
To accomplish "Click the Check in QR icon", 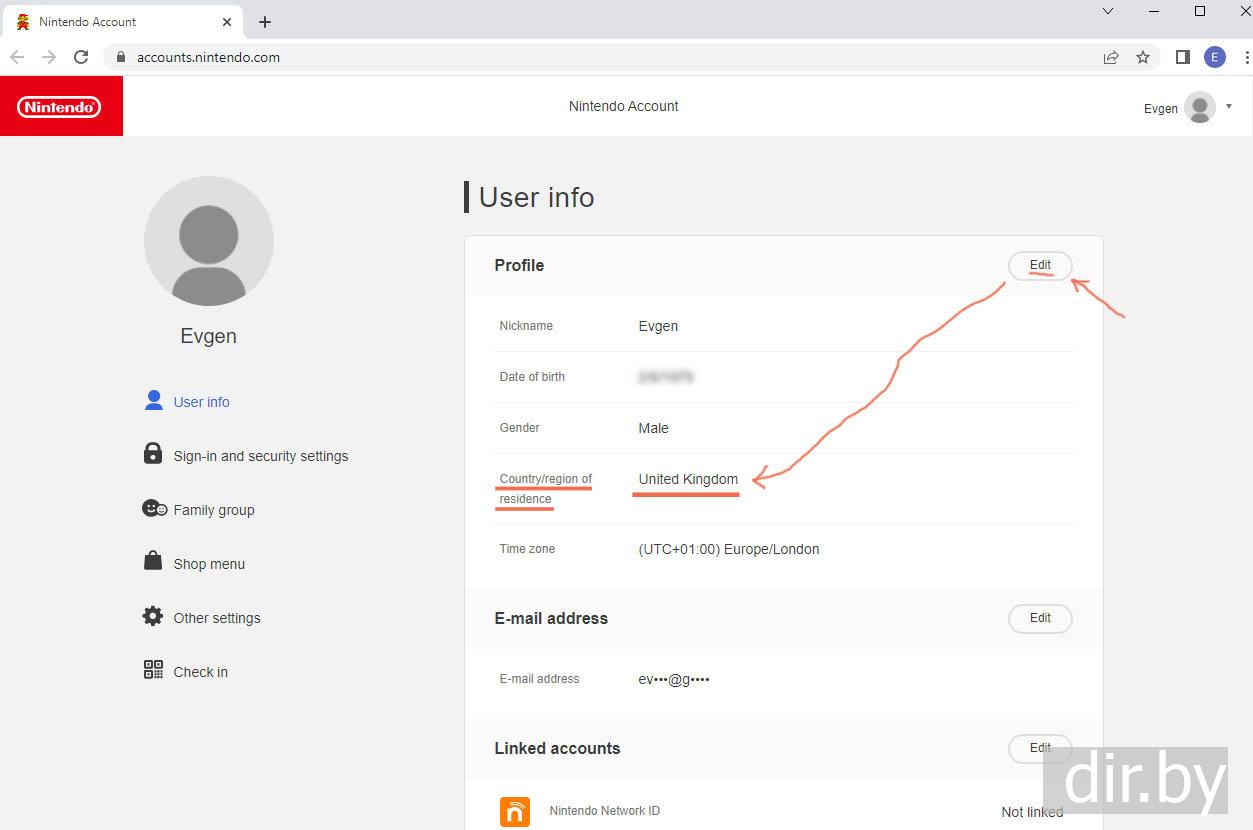I will (x=153, y=670).
